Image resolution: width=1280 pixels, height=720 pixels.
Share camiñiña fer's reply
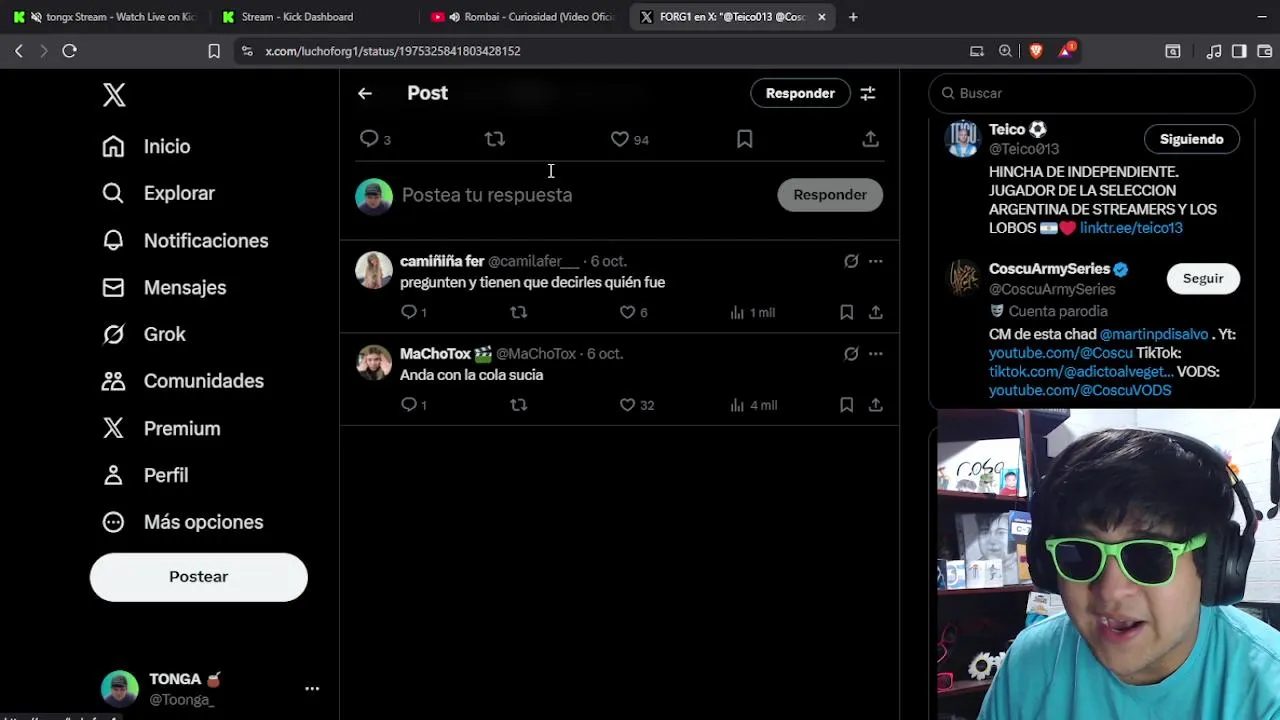pos(875,312)
